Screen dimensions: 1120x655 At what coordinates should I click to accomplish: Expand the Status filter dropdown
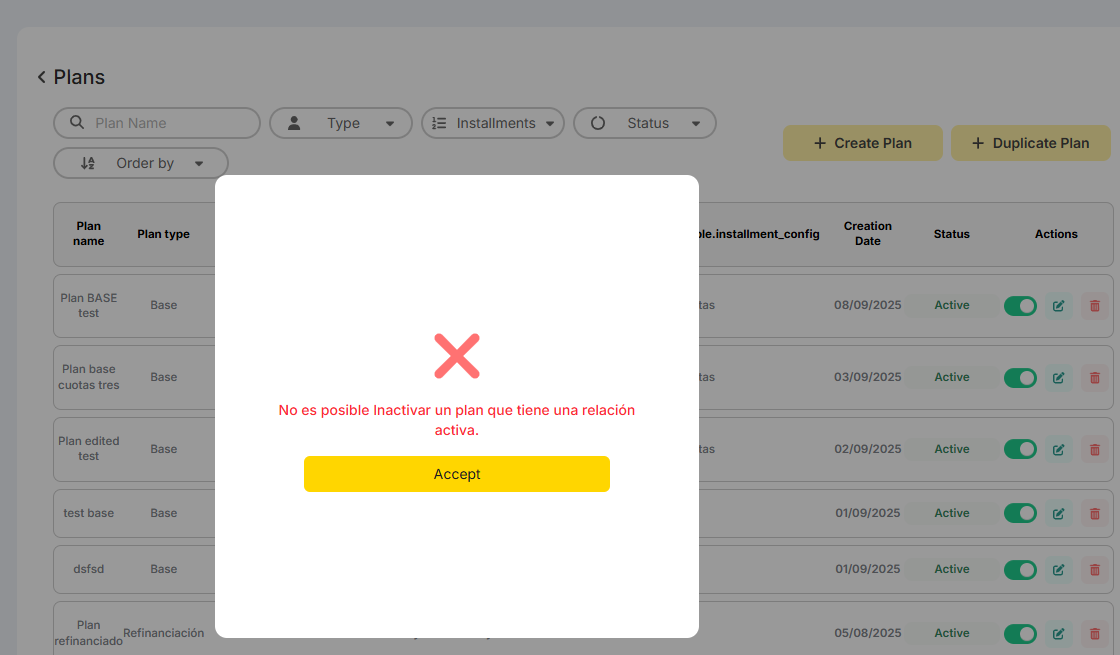(x=645, y=123)
